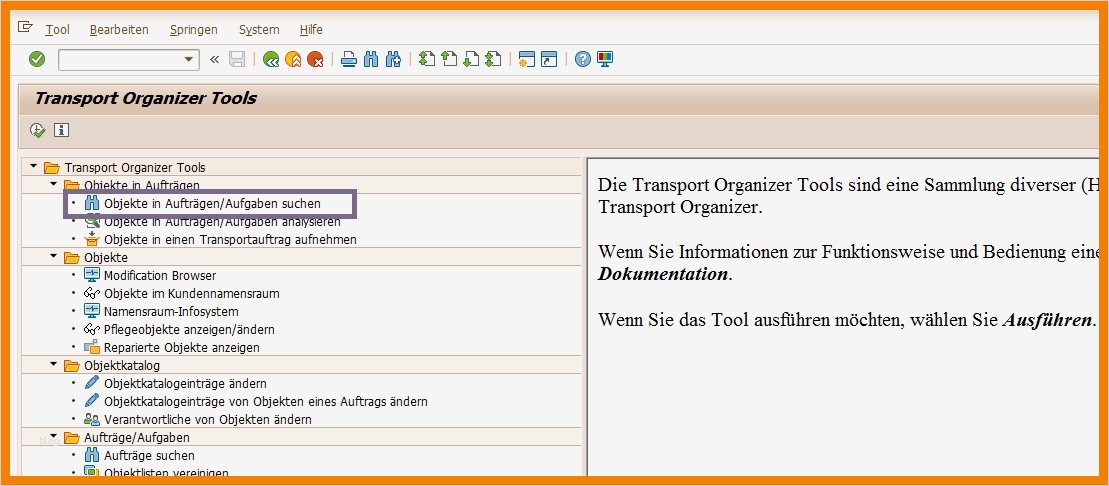
Task: Open Help question mark icon
Action: coord(582,59)
